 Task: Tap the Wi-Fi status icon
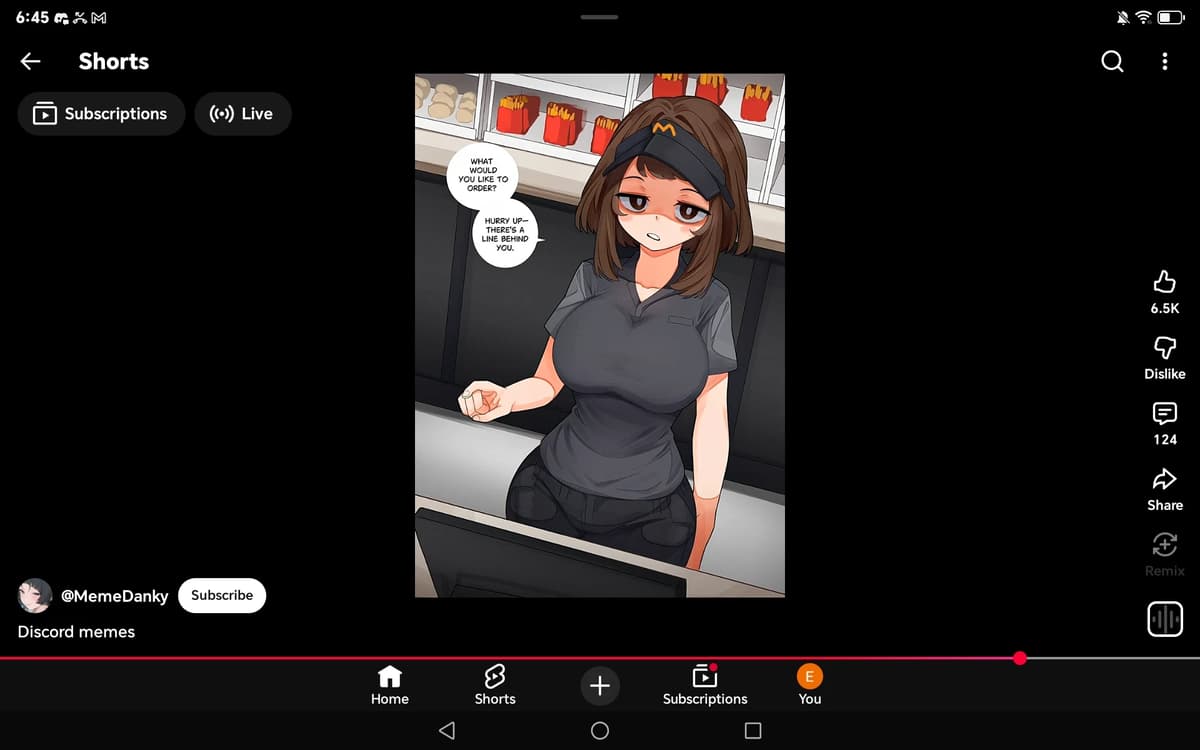pos(1144,18)
